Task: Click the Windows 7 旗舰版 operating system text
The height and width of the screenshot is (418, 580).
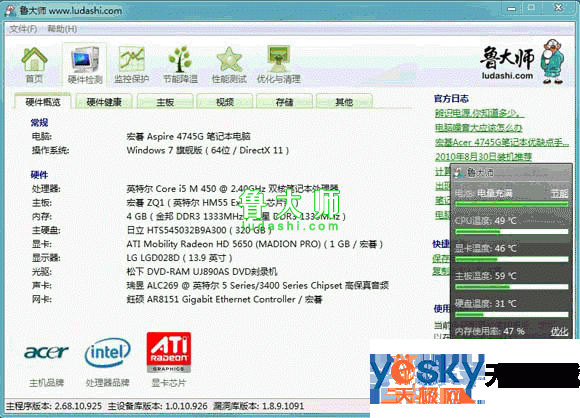Action: (208, 150)
